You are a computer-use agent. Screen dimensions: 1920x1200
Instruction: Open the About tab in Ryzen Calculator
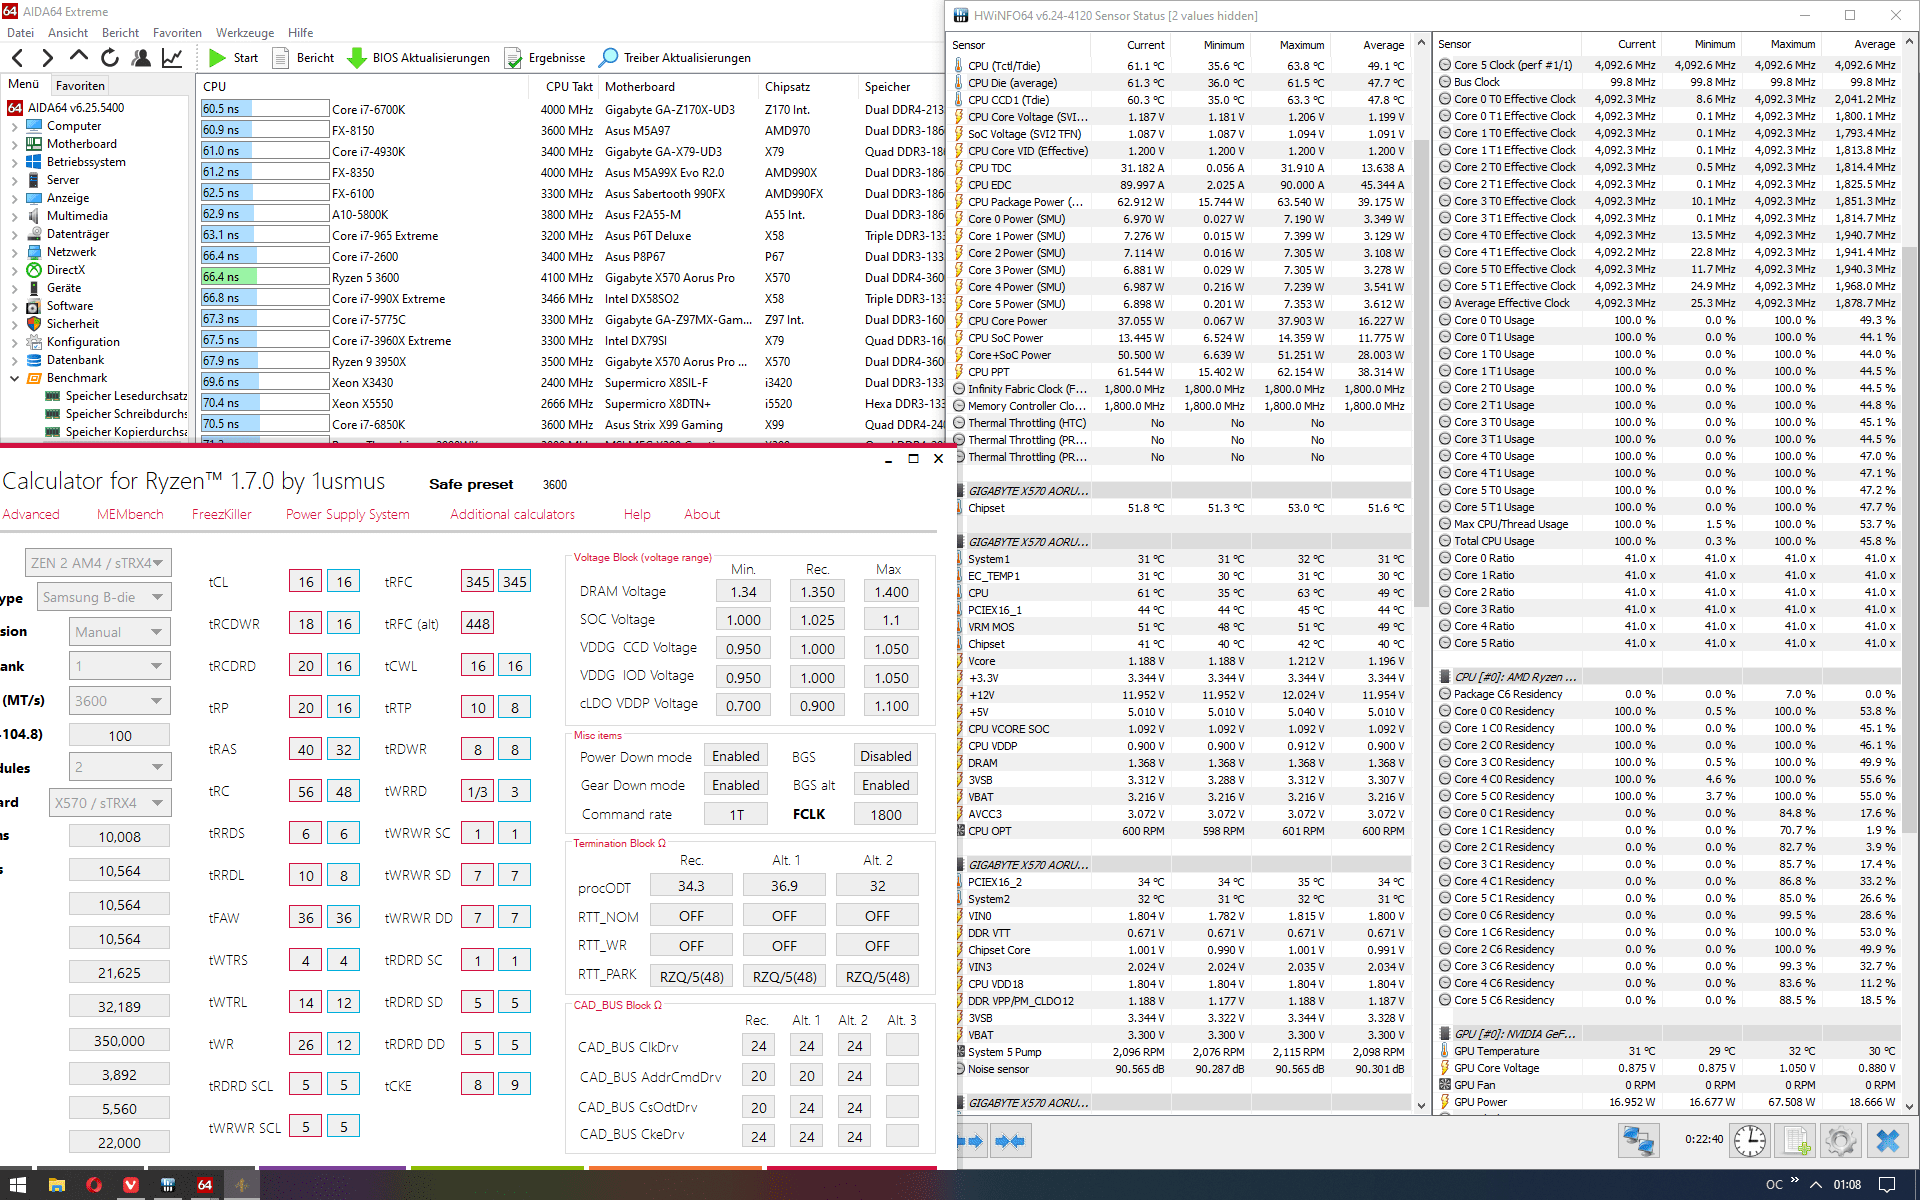pos(702,514)
